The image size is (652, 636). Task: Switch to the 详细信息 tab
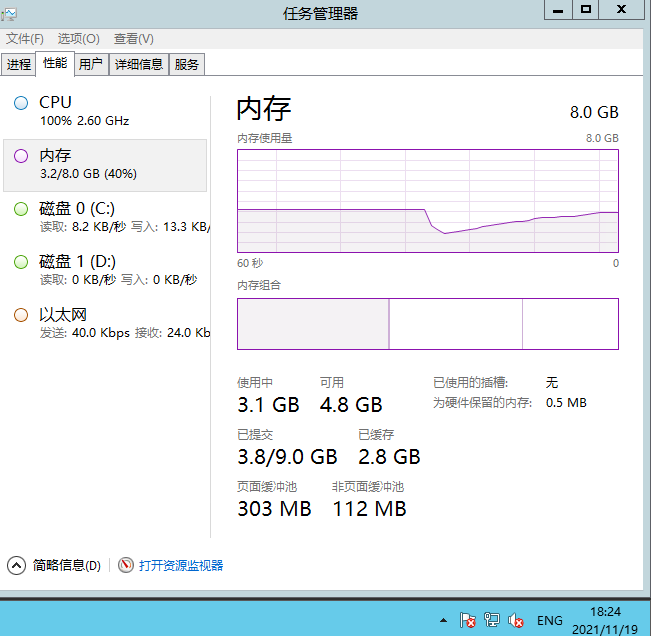[x=138, y=64]
